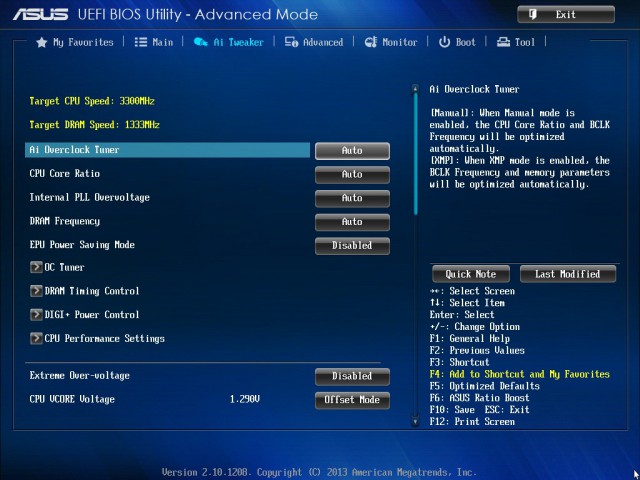
Task: Select the CPU Core Ratio label
Action: pos(64,173)
